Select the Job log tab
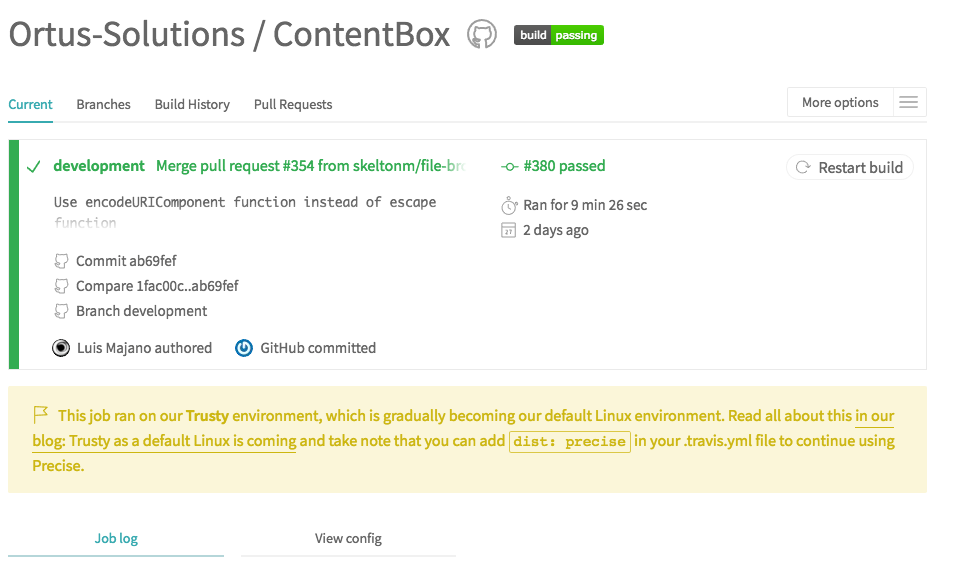Viewport: 978px width, 569px height. [116, 538]
